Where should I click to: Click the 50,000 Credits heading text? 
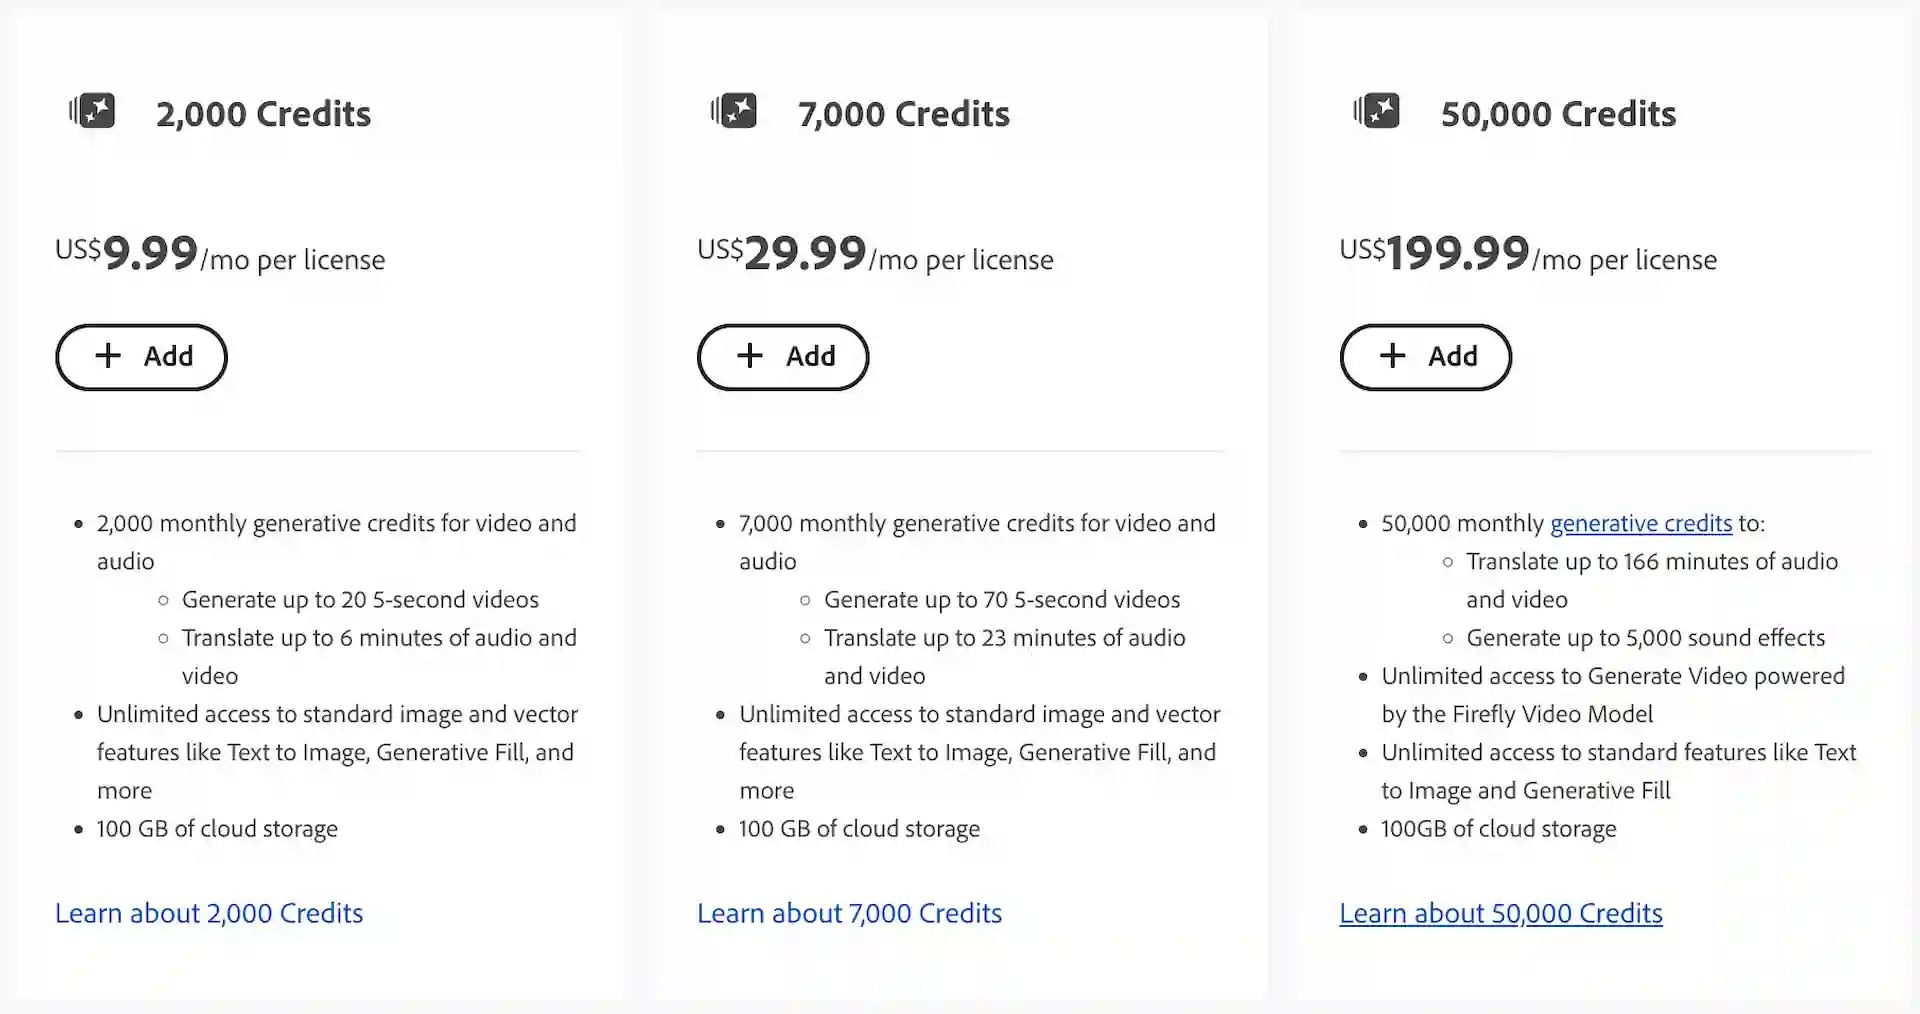1558,114
